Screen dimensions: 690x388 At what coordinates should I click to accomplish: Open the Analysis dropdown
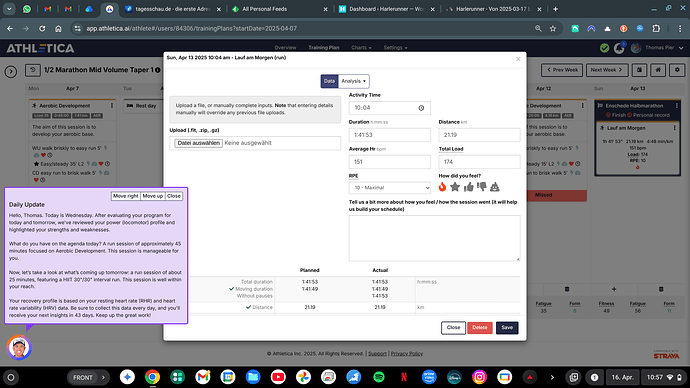coord(353,81)
